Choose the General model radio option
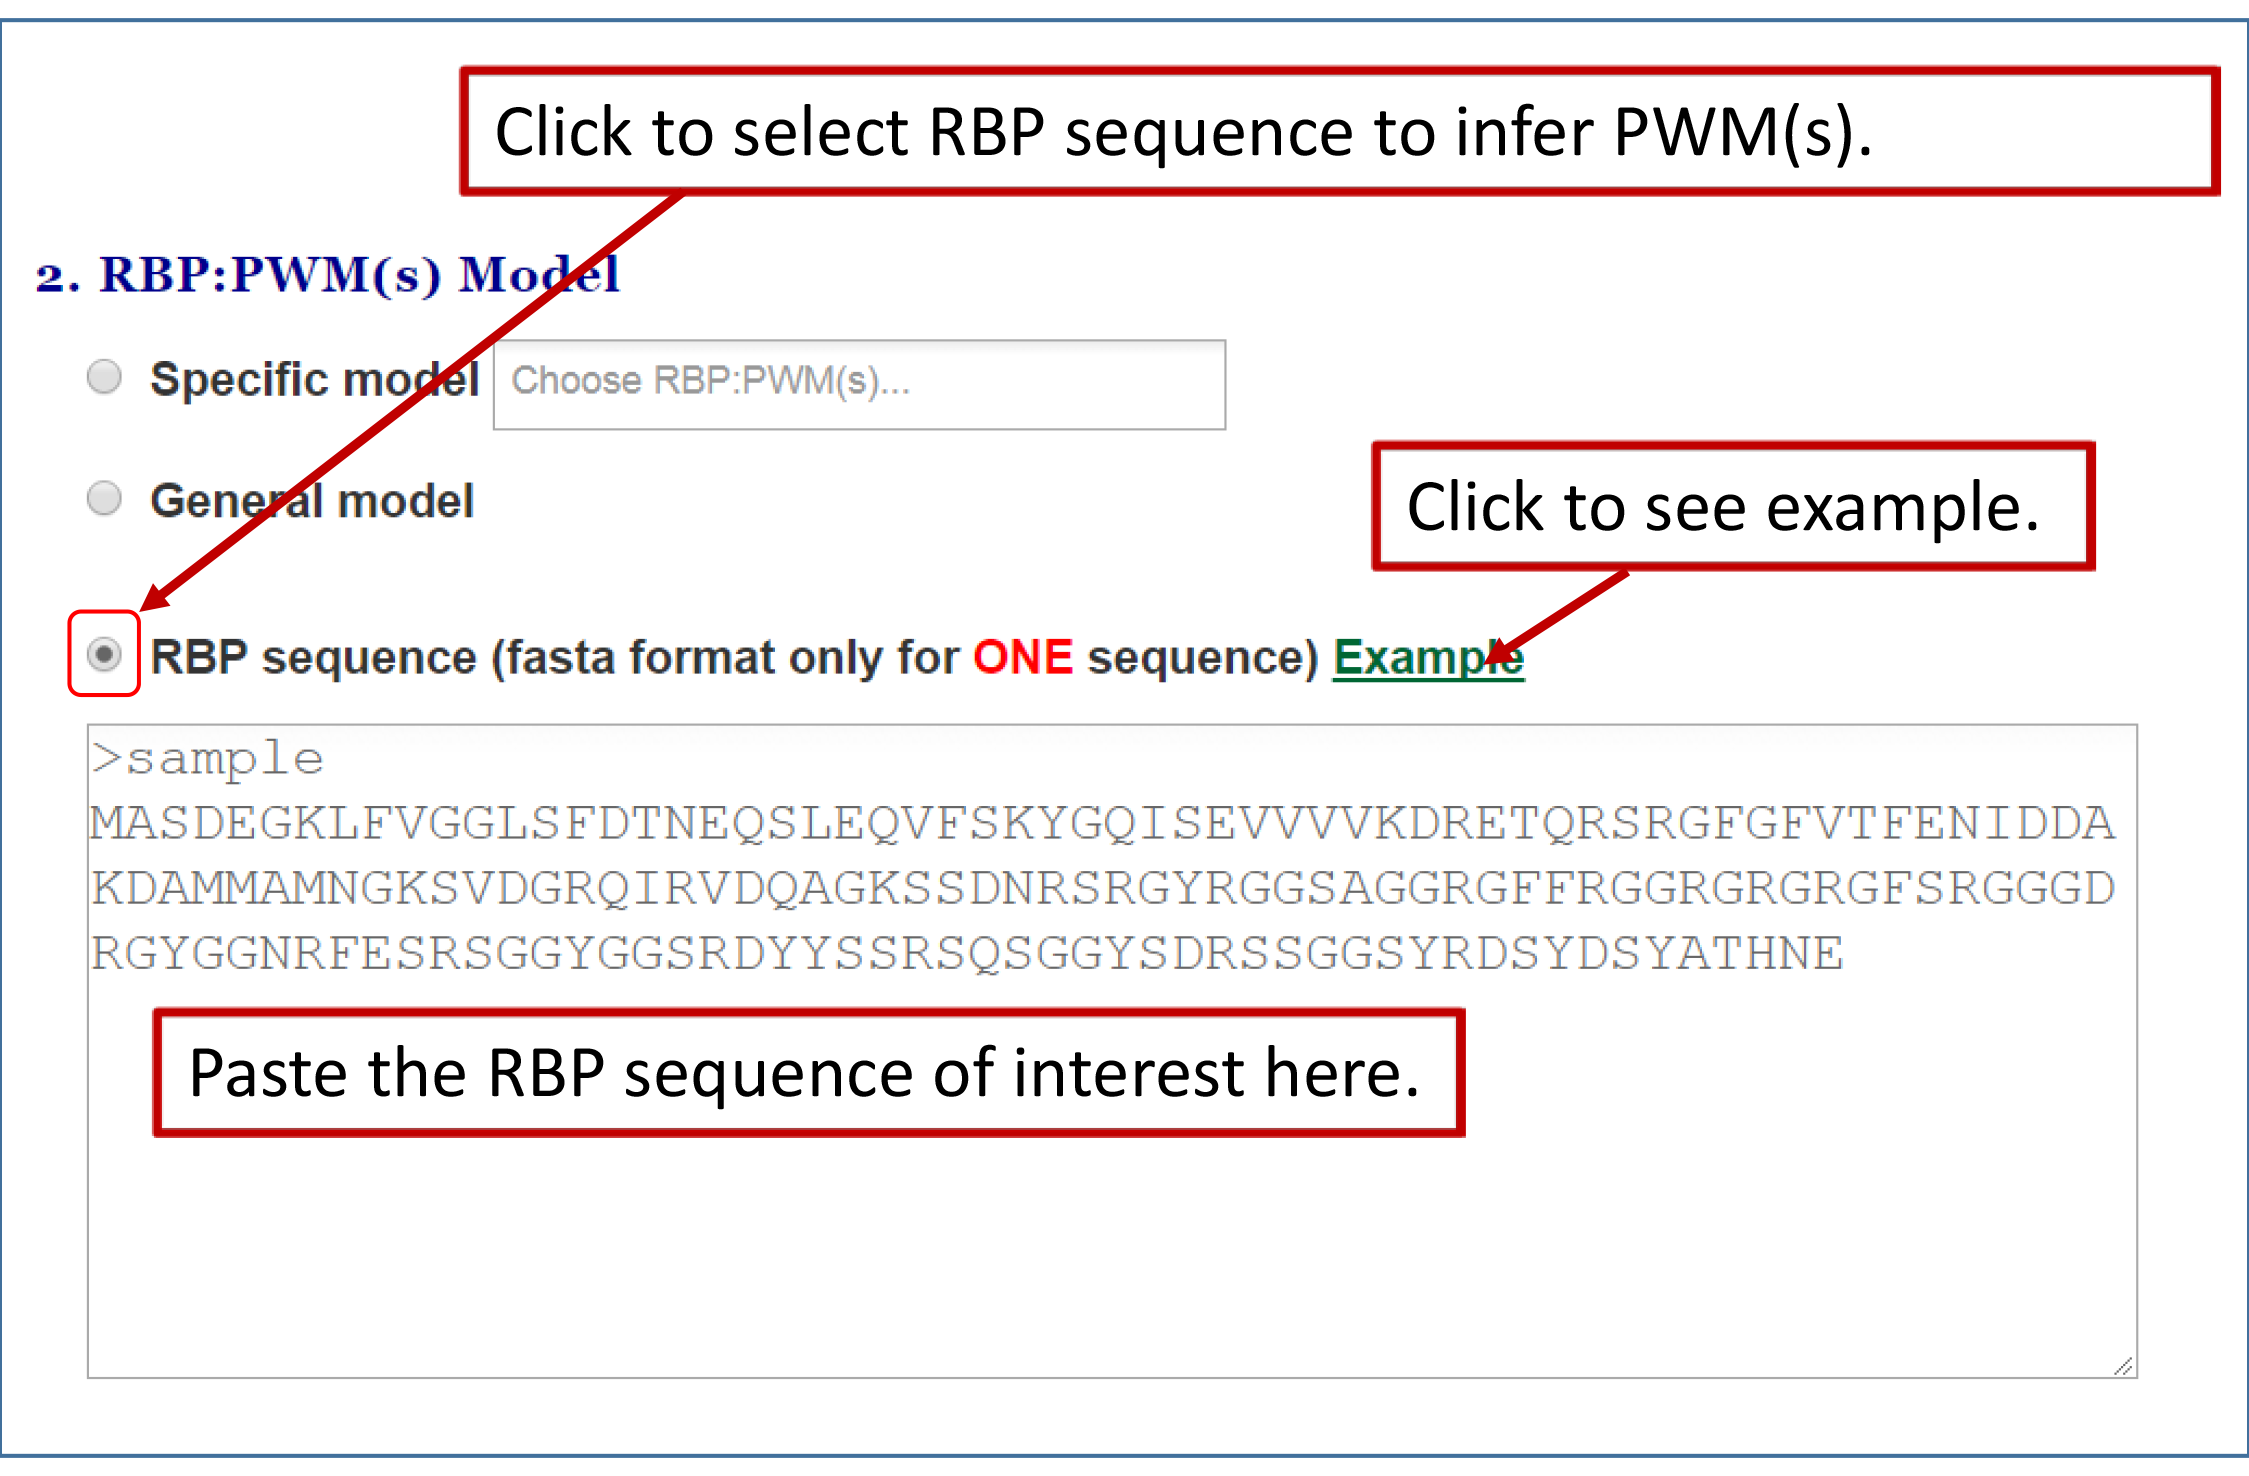 (104, 498)
